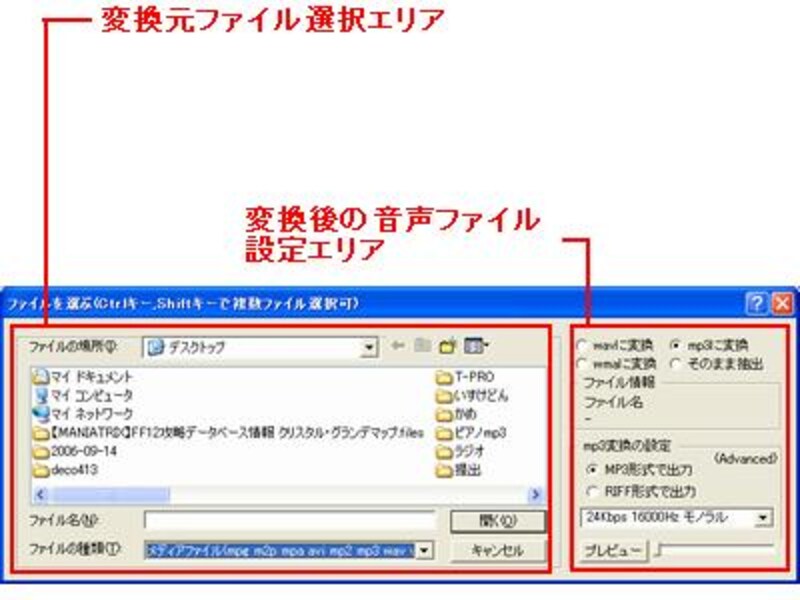Go up one folder level
The width and height of the screenshot is (800, 600).
pos(421,345)
